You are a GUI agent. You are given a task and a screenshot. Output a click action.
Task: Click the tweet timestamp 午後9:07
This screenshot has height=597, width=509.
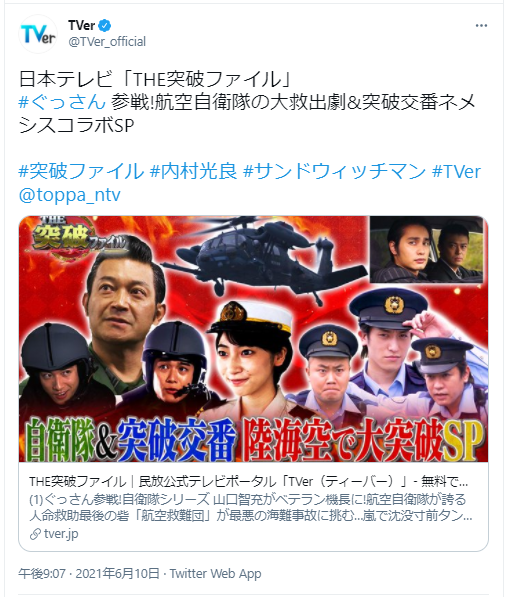click(x=42, y=573)
